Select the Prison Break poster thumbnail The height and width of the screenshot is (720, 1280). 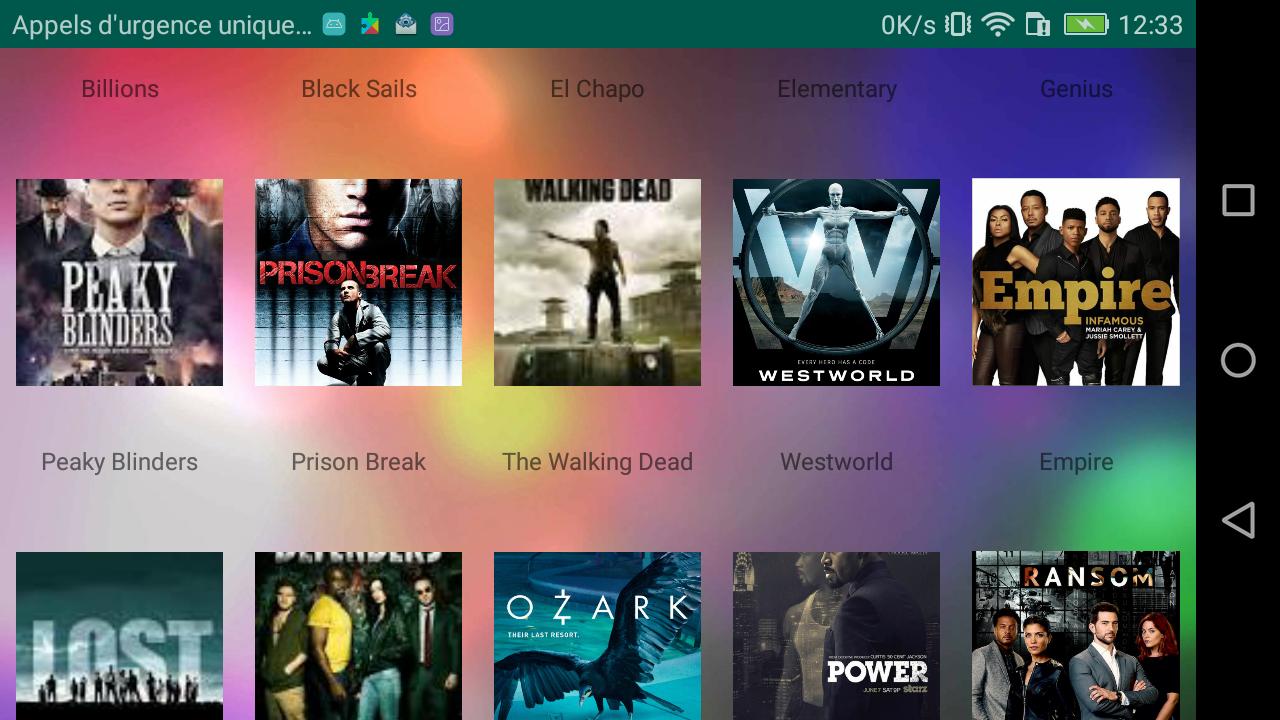tap(358, 282)
